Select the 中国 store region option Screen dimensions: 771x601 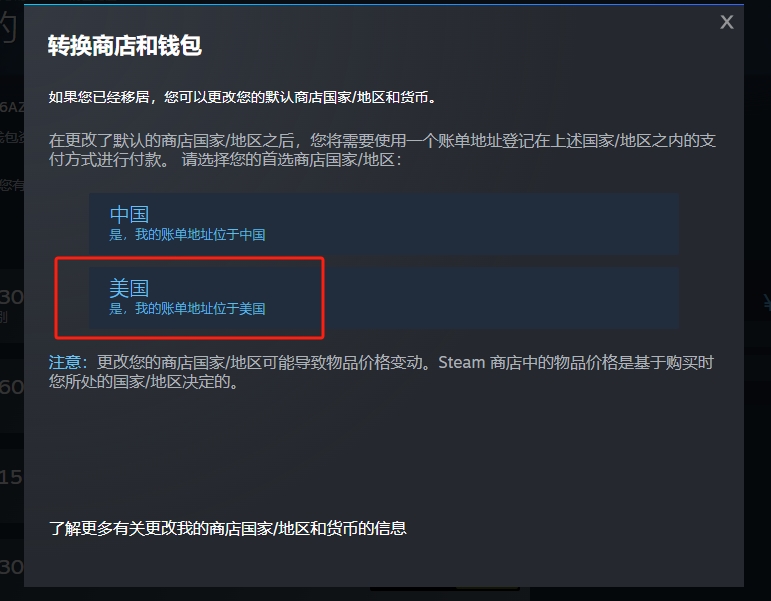point(384,224)
